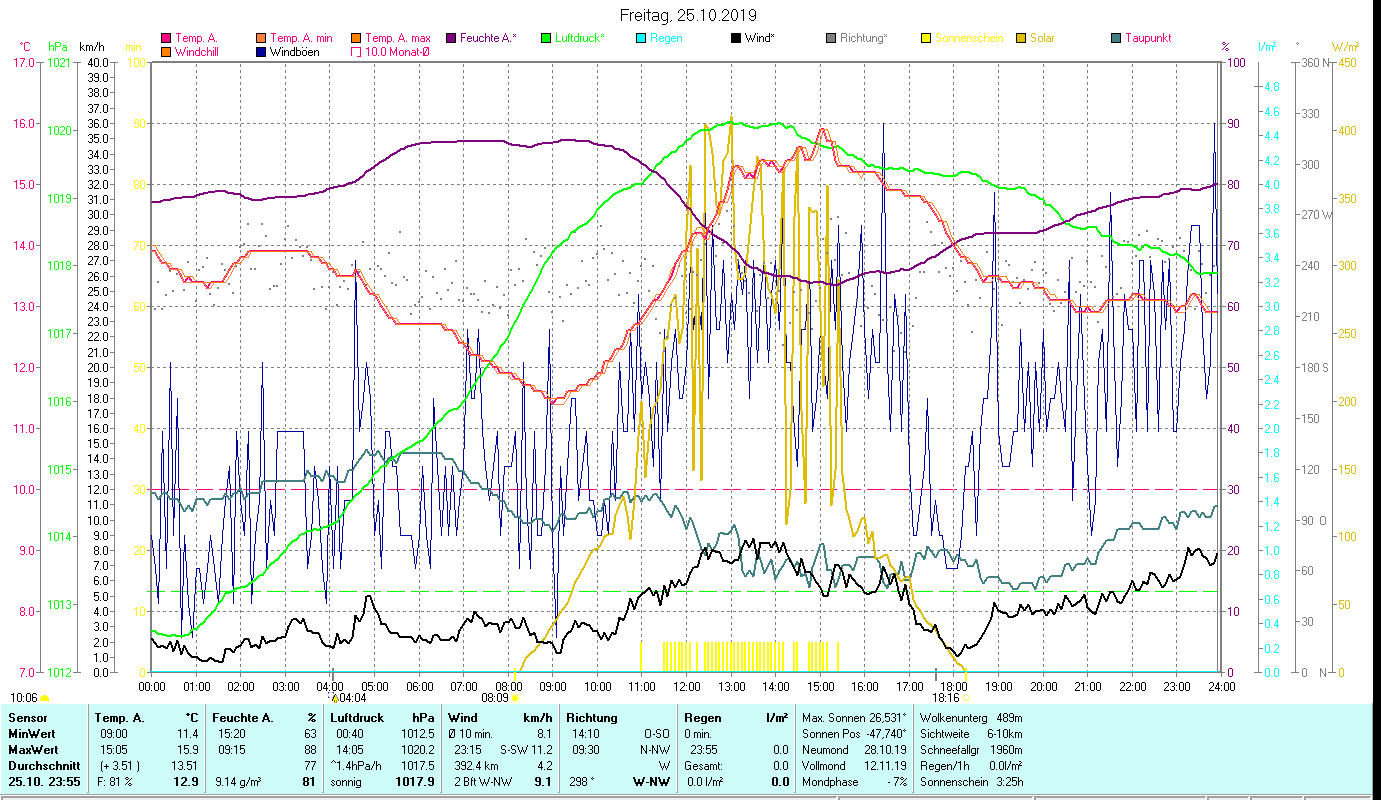The image size is (1381, 800).
Task: Click the Windböen legend label
Action: click(x=295, y=52)
